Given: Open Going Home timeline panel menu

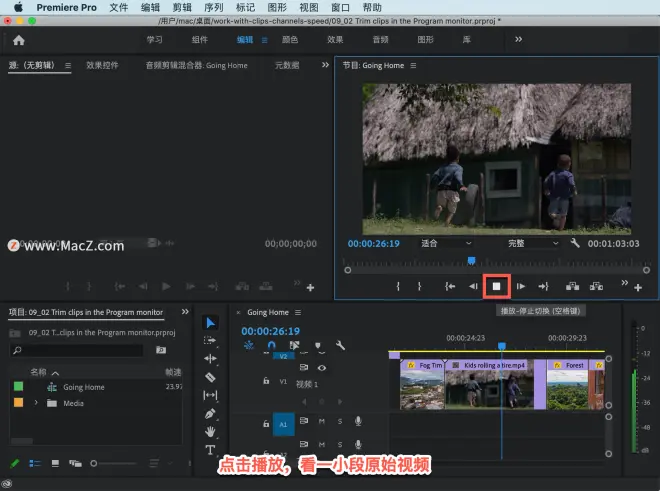Looking at the screenshot, I should (298, 312).
